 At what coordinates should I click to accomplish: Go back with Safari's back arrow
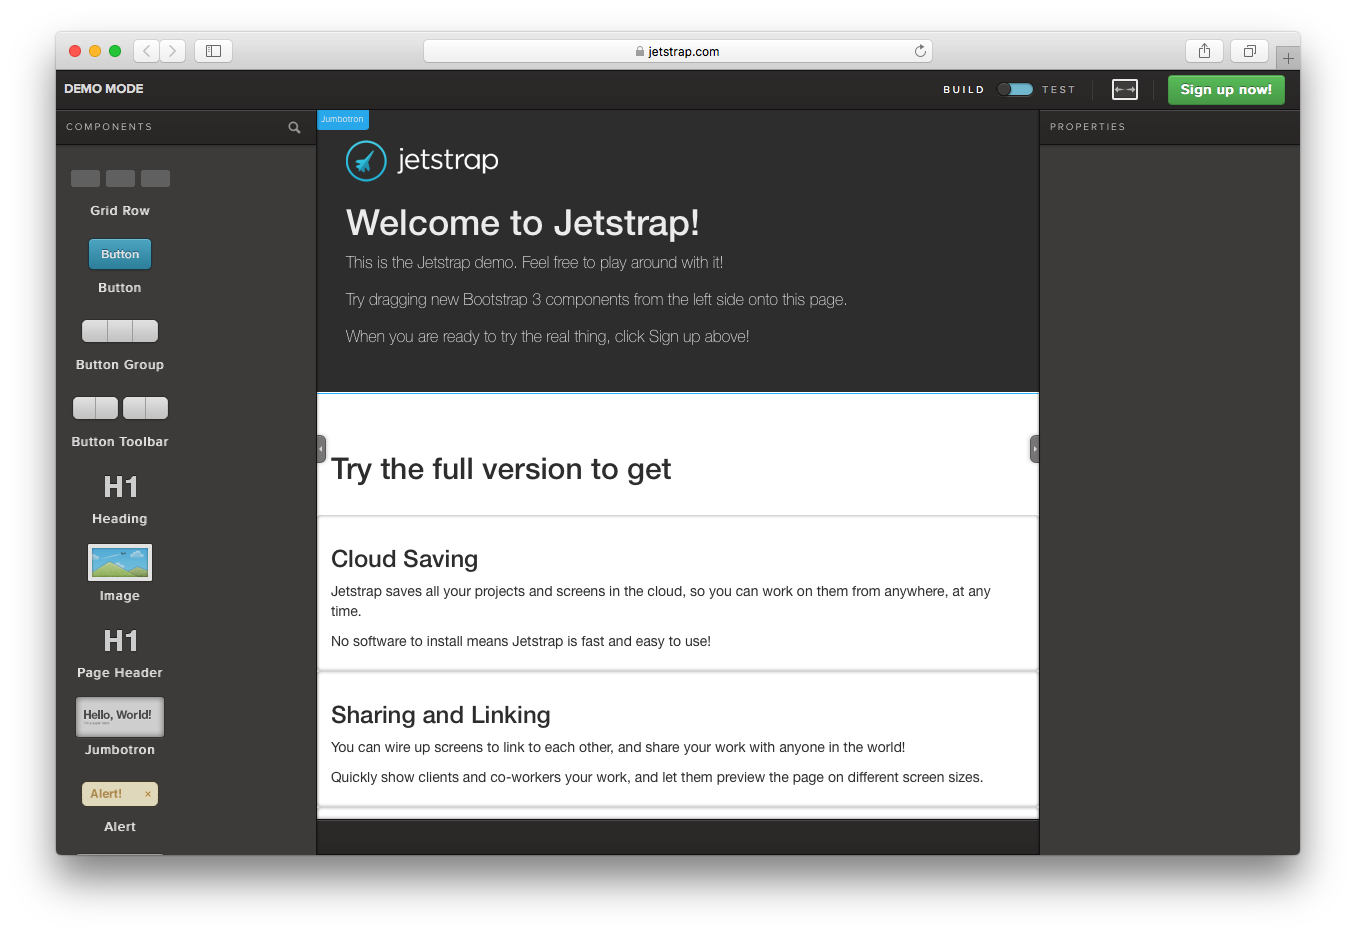[147, 51]
